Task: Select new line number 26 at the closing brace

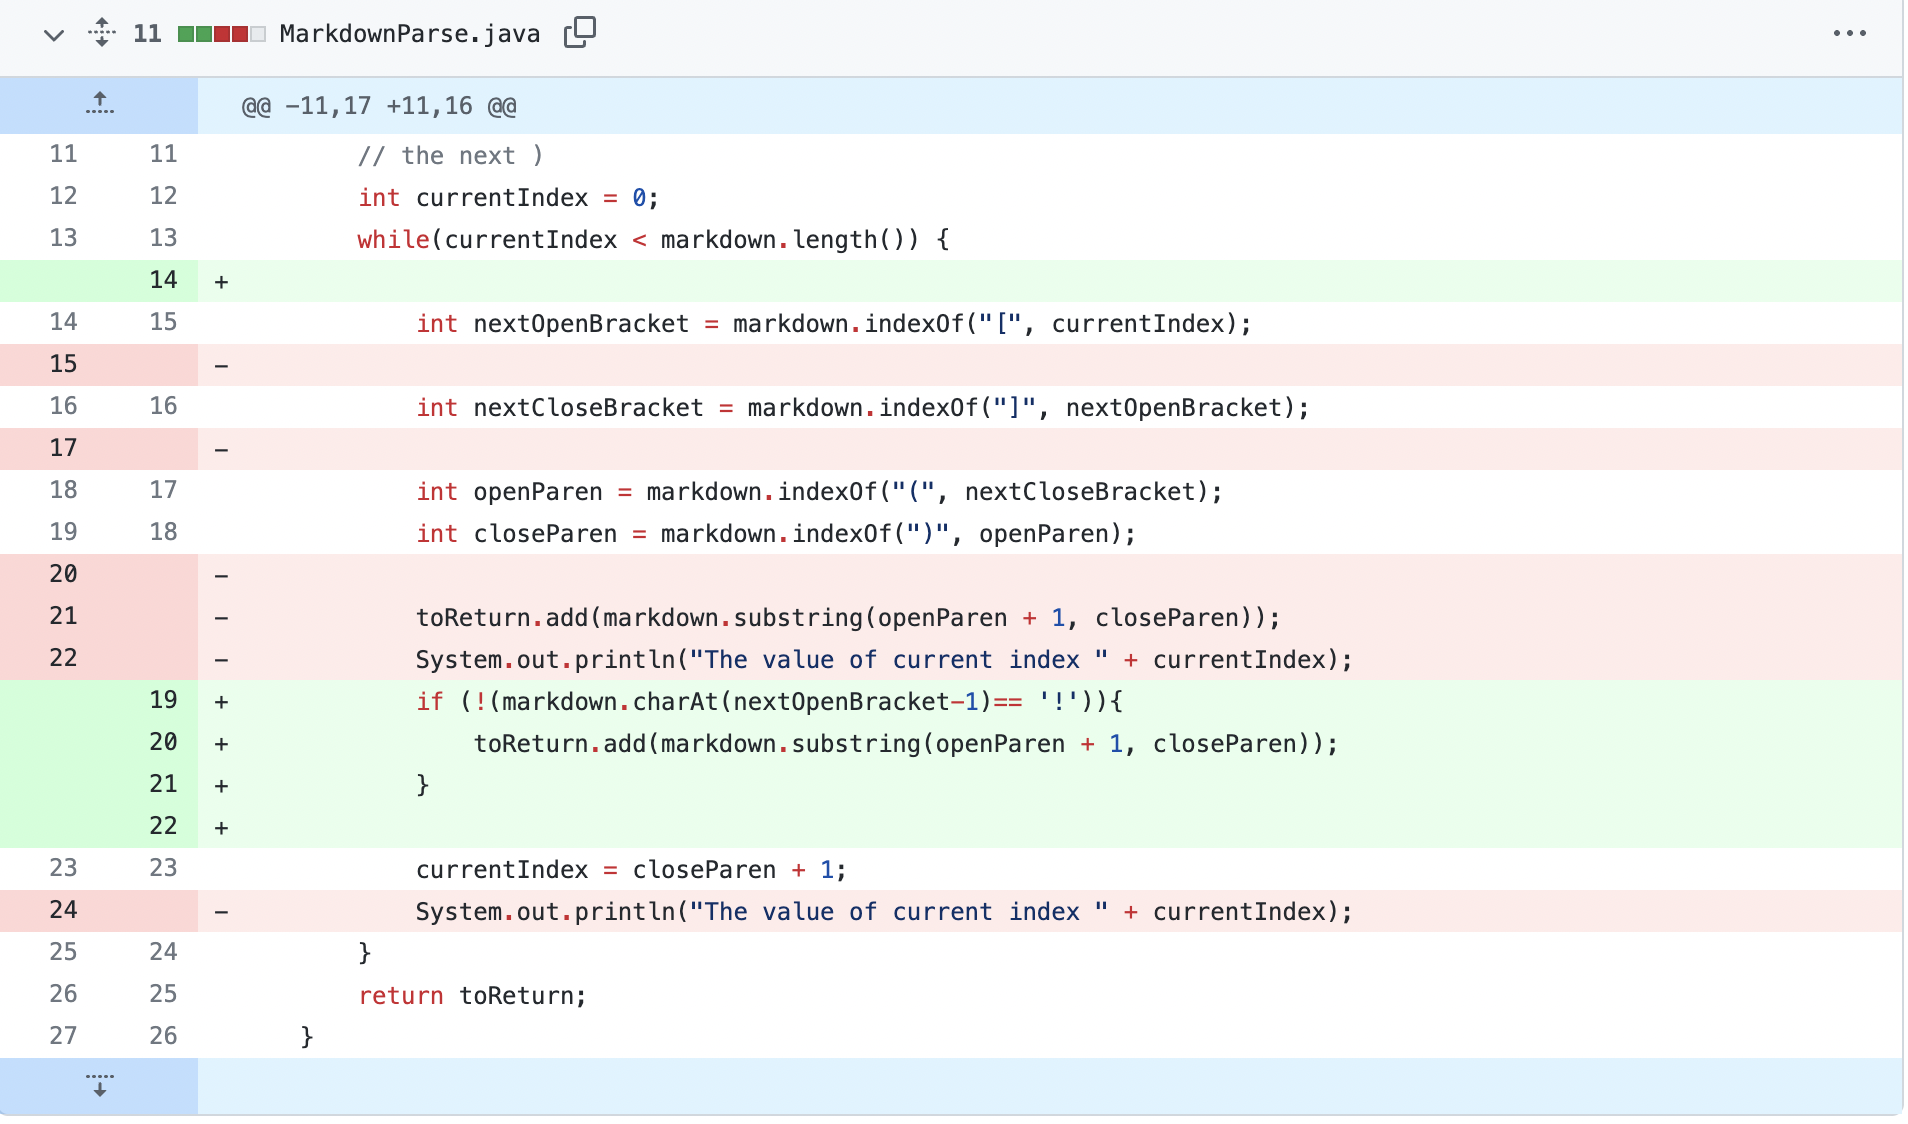Action: [x=163, y=1036]
